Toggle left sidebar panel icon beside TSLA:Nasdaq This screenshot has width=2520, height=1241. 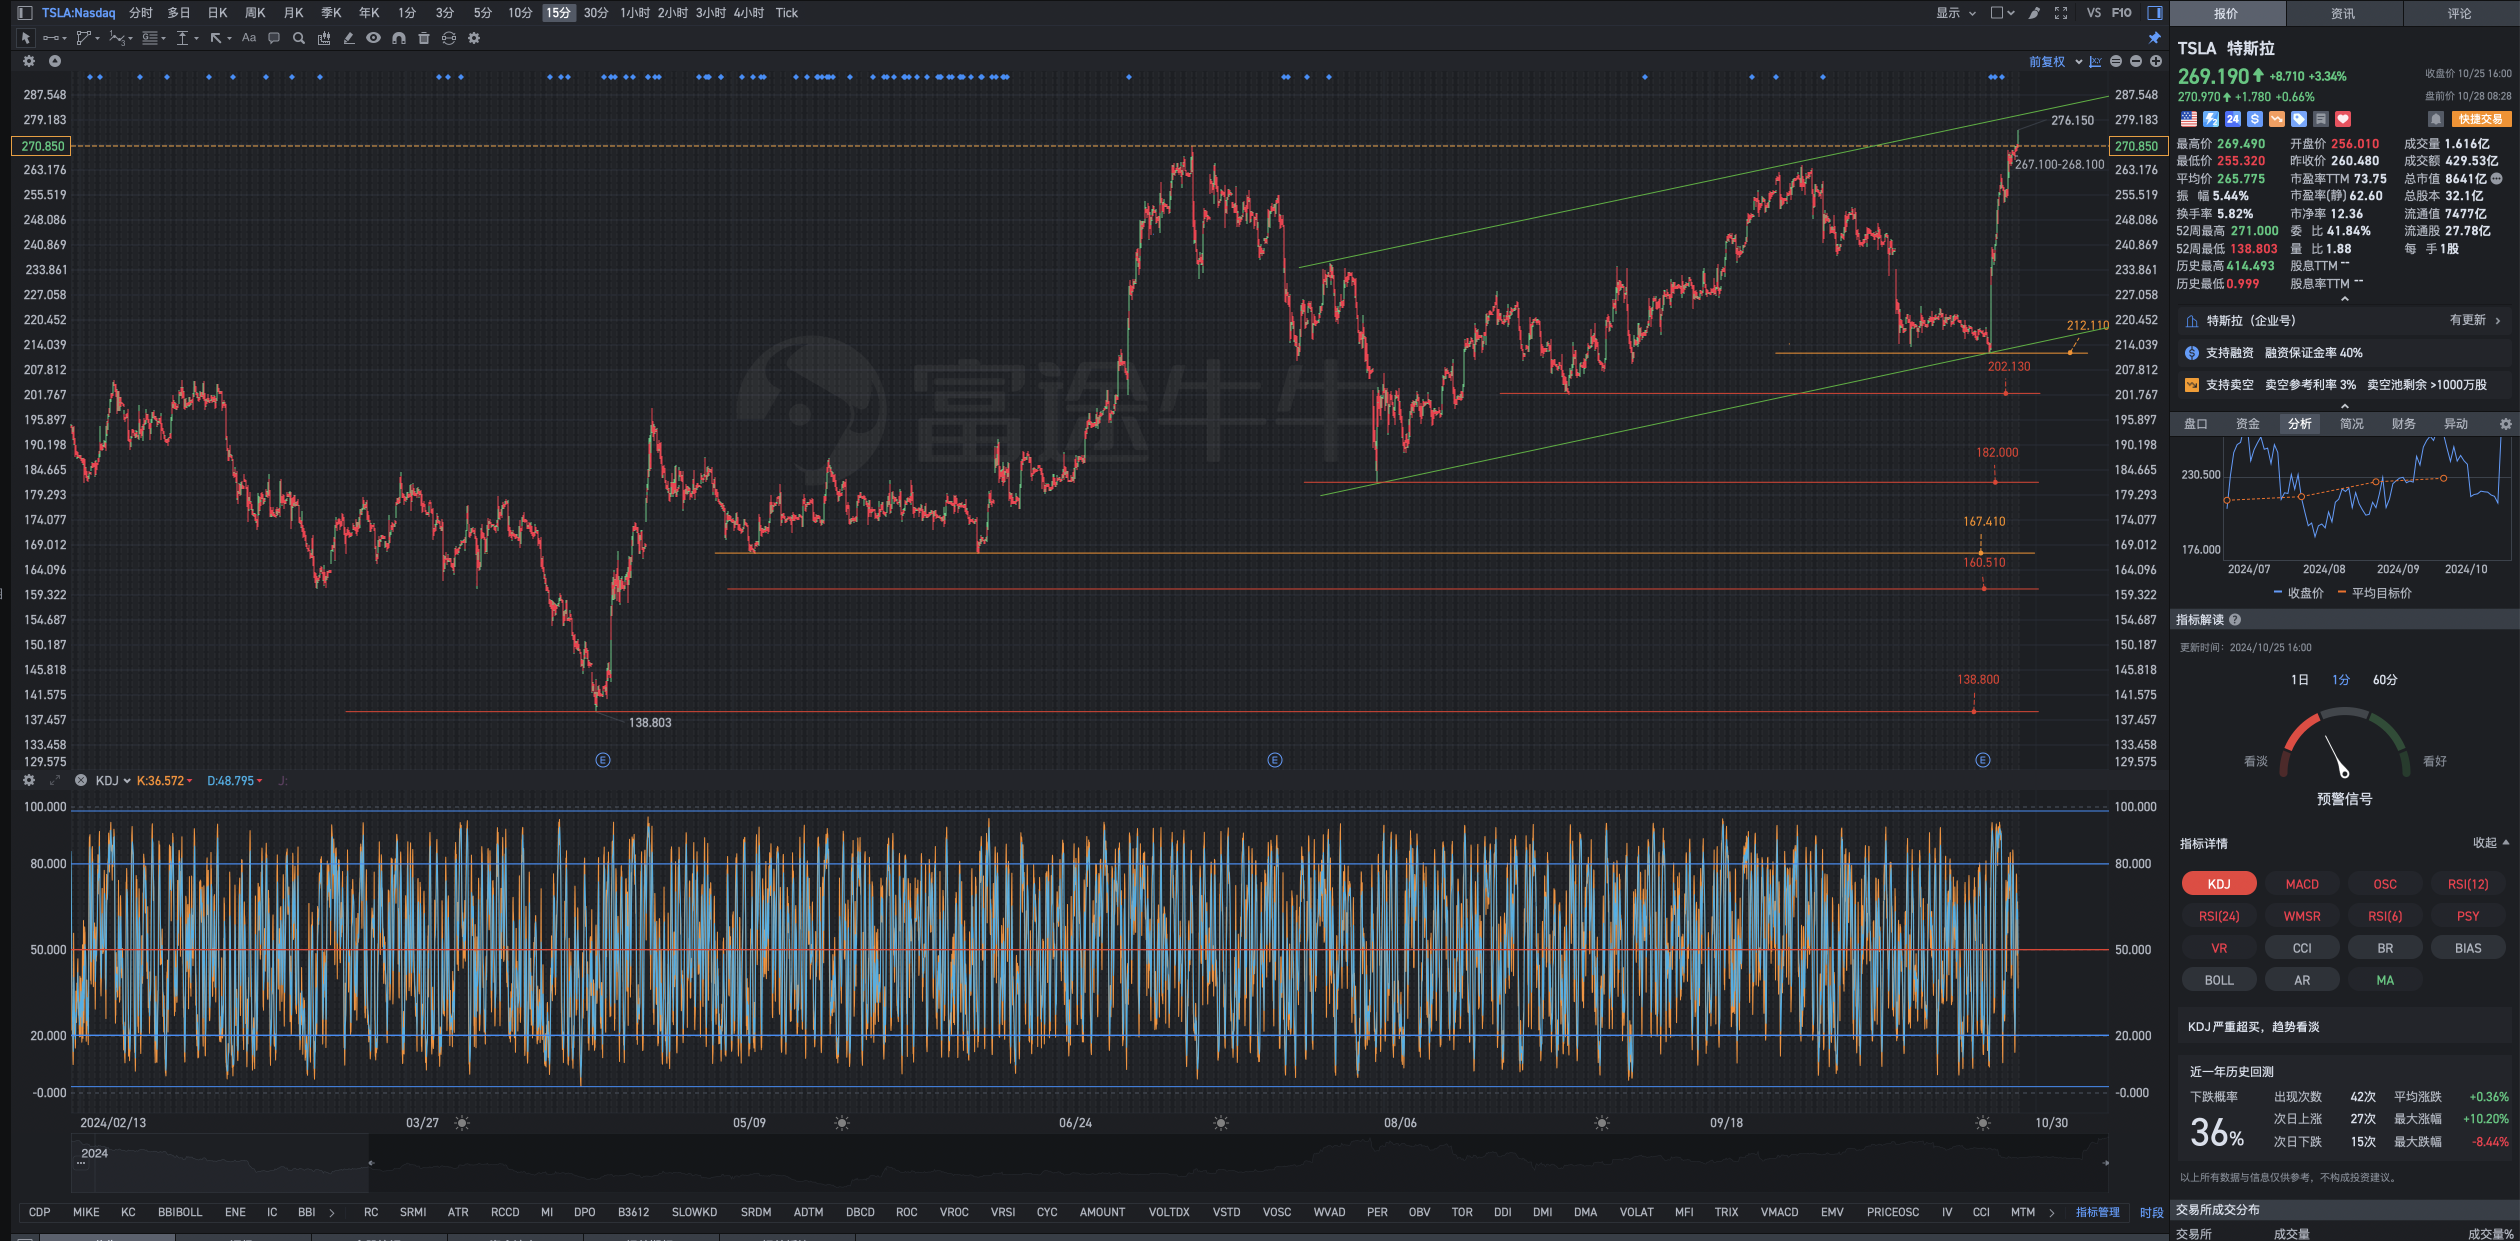pos(25,13)
